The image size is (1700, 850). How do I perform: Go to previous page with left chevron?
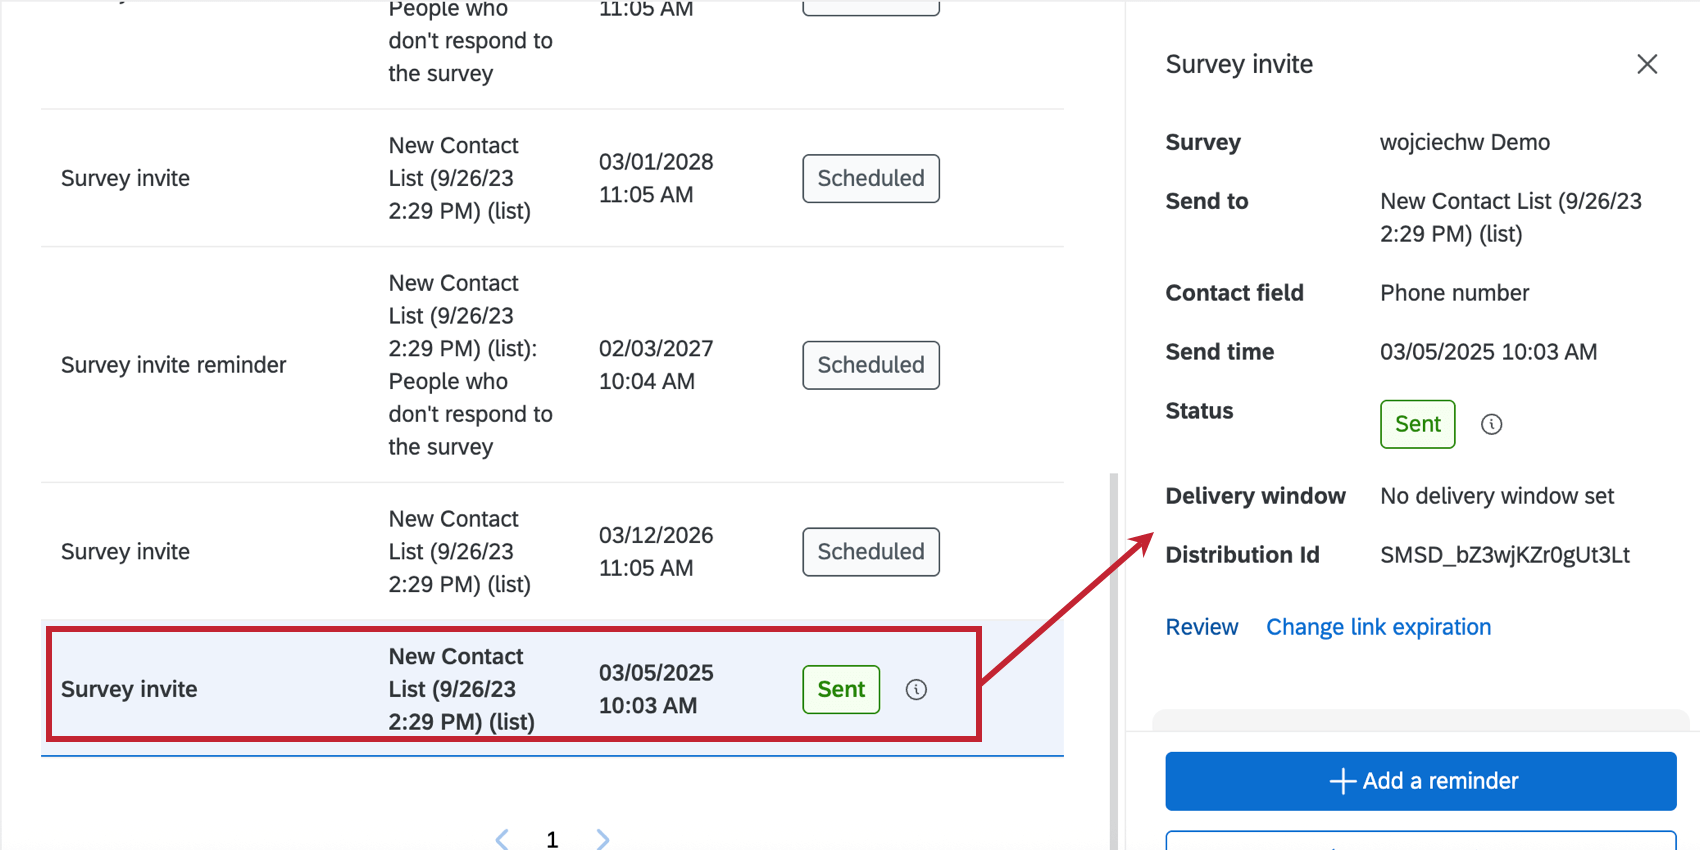(502, 839)
